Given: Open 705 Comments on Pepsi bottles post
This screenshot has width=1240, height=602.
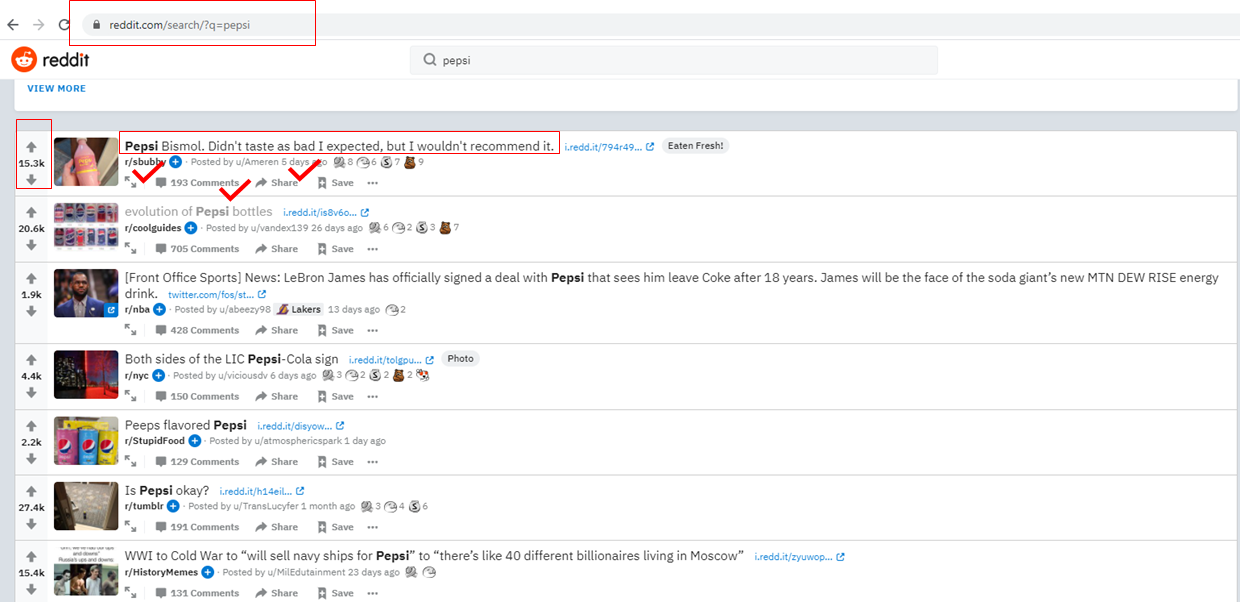Looking at the screenshot, I should [197, 249].
